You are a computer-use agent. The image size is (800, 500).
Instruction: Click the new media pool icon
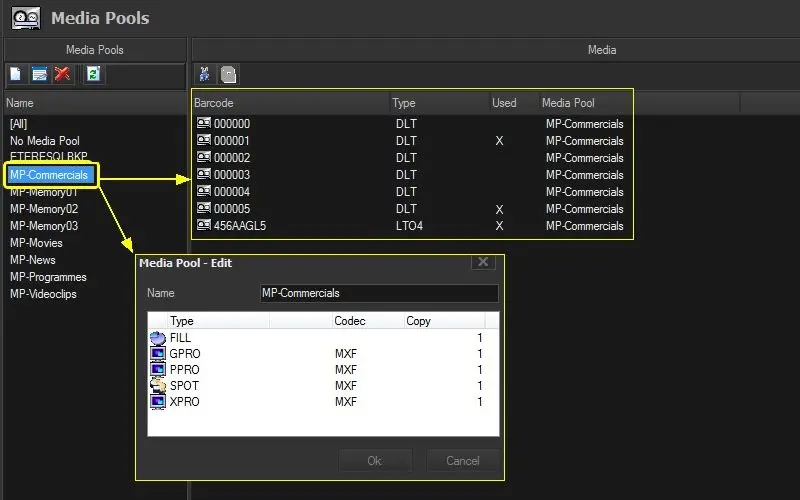(x=16, y=74)
